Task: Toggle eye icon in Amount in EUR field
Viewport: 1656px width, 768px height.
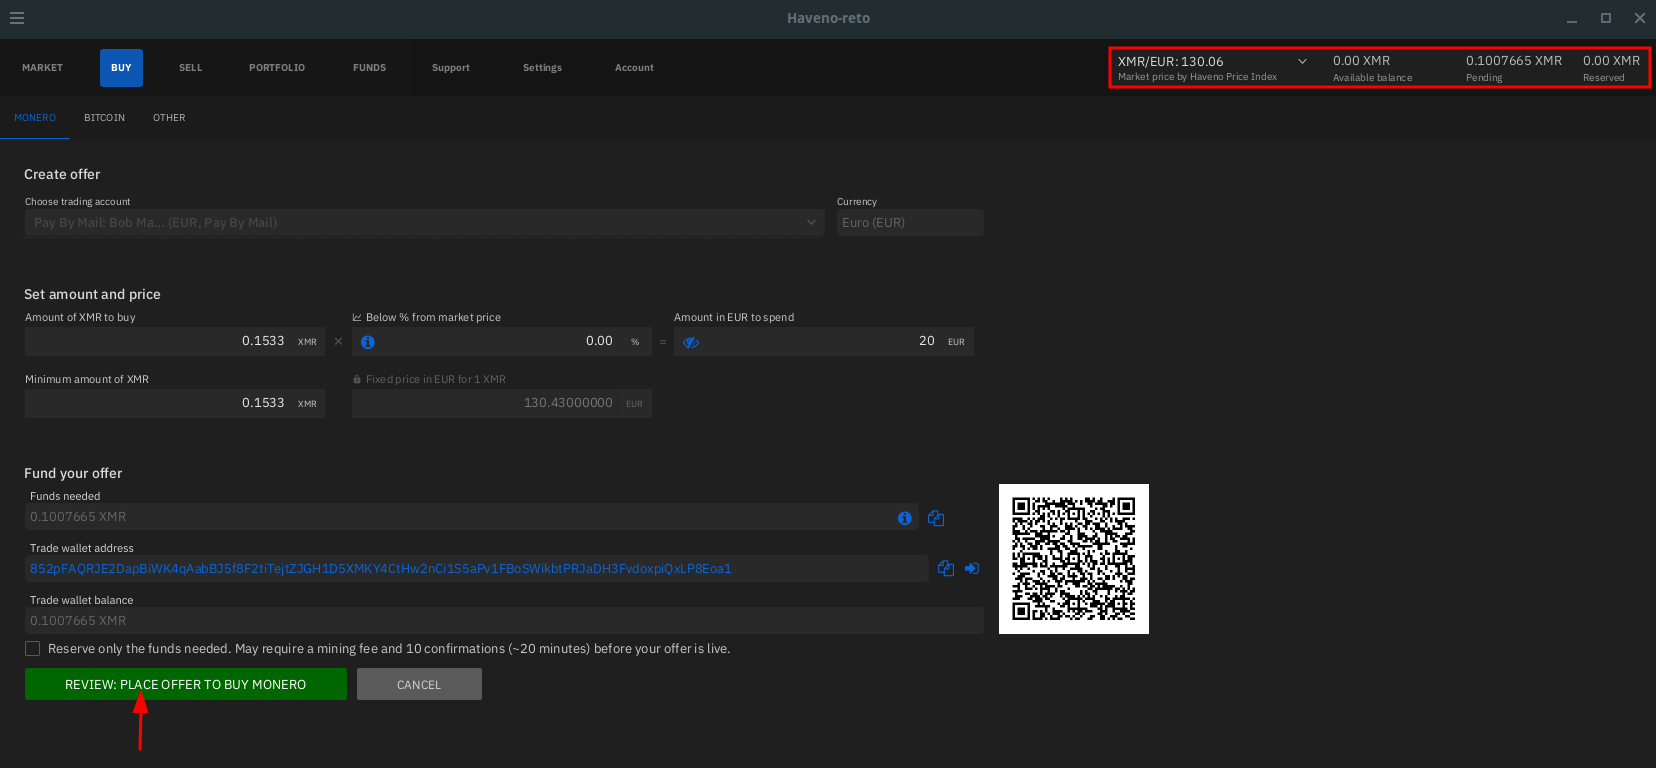Action: point(691,342)
